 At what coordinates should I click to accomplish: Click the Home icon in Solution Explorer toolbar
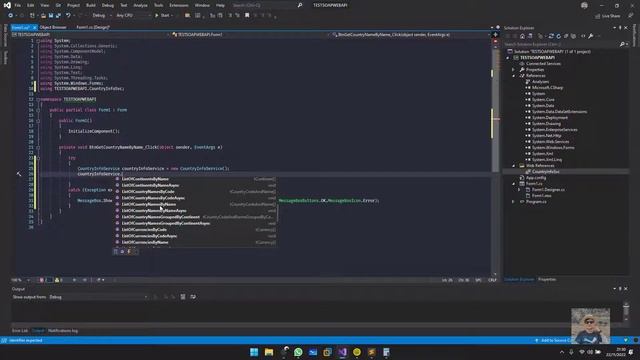coord(522,36)
